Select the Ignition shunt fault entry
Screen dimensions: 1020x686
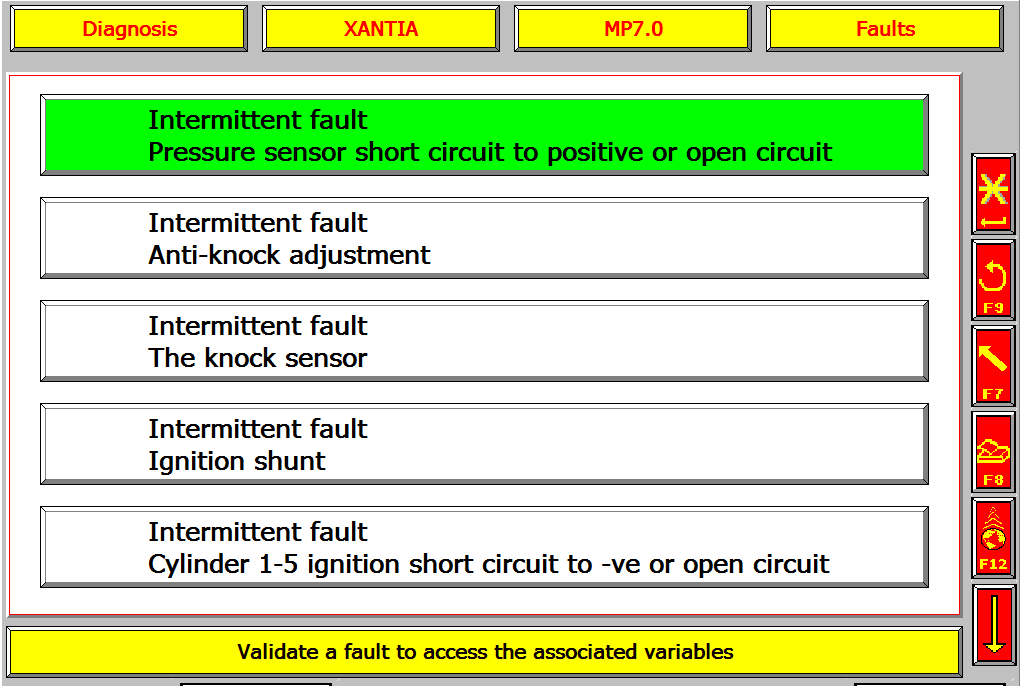pos(484,444)
